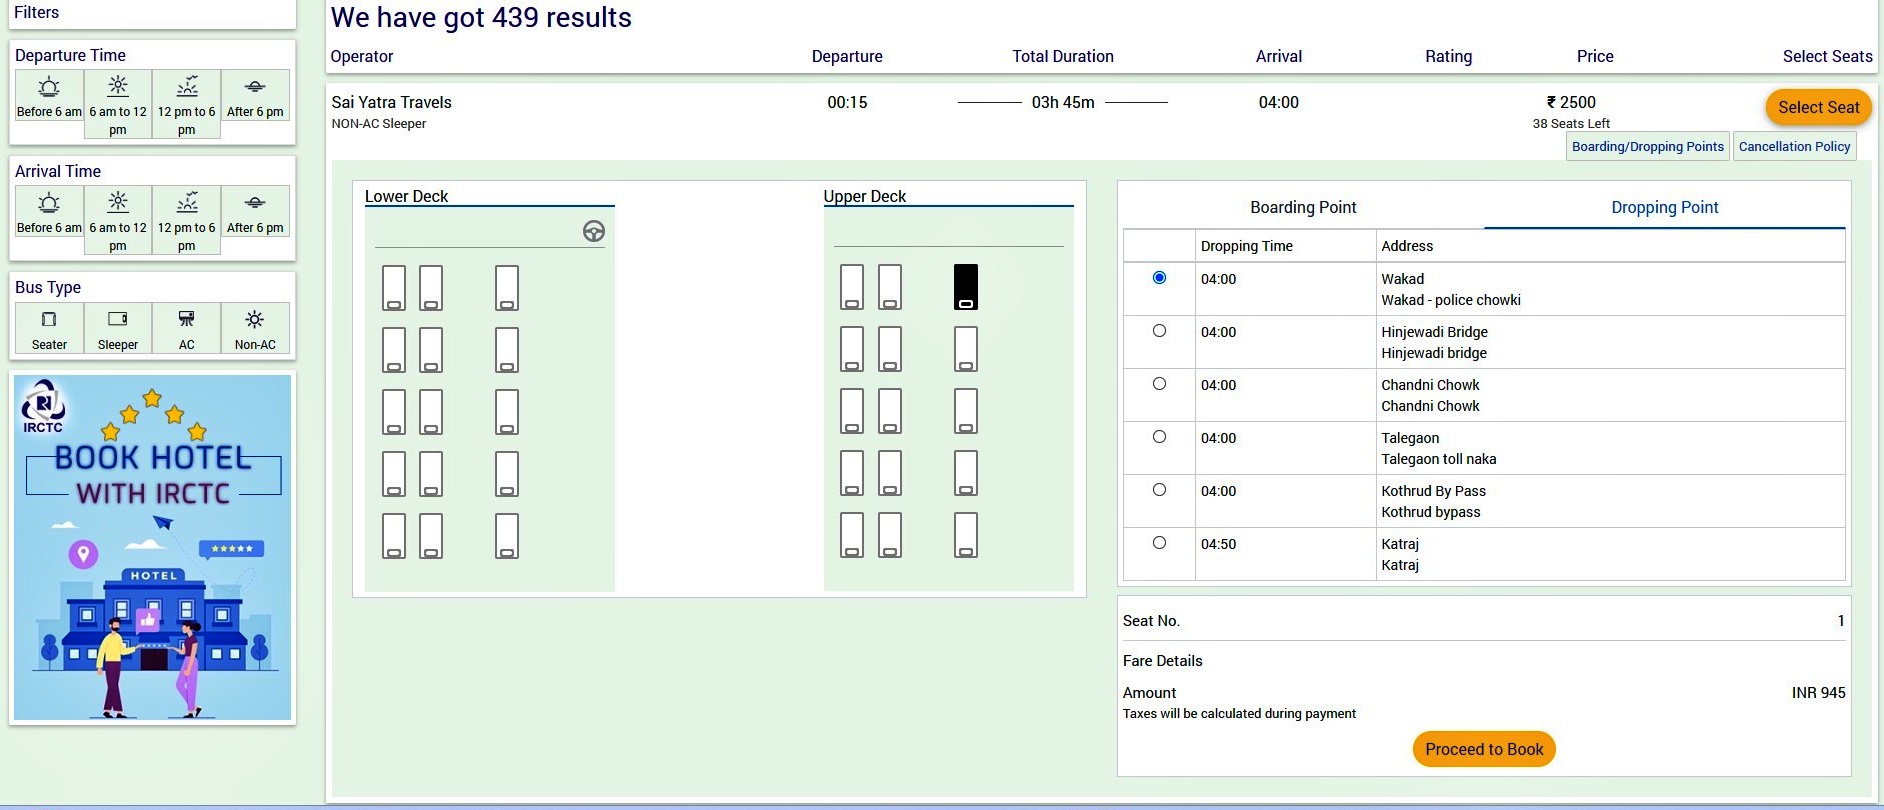Switch to the Boarding Point tab
The width and height of the screenshot is (1884, 810).
pyautogui.click(x=1302, y=207)
